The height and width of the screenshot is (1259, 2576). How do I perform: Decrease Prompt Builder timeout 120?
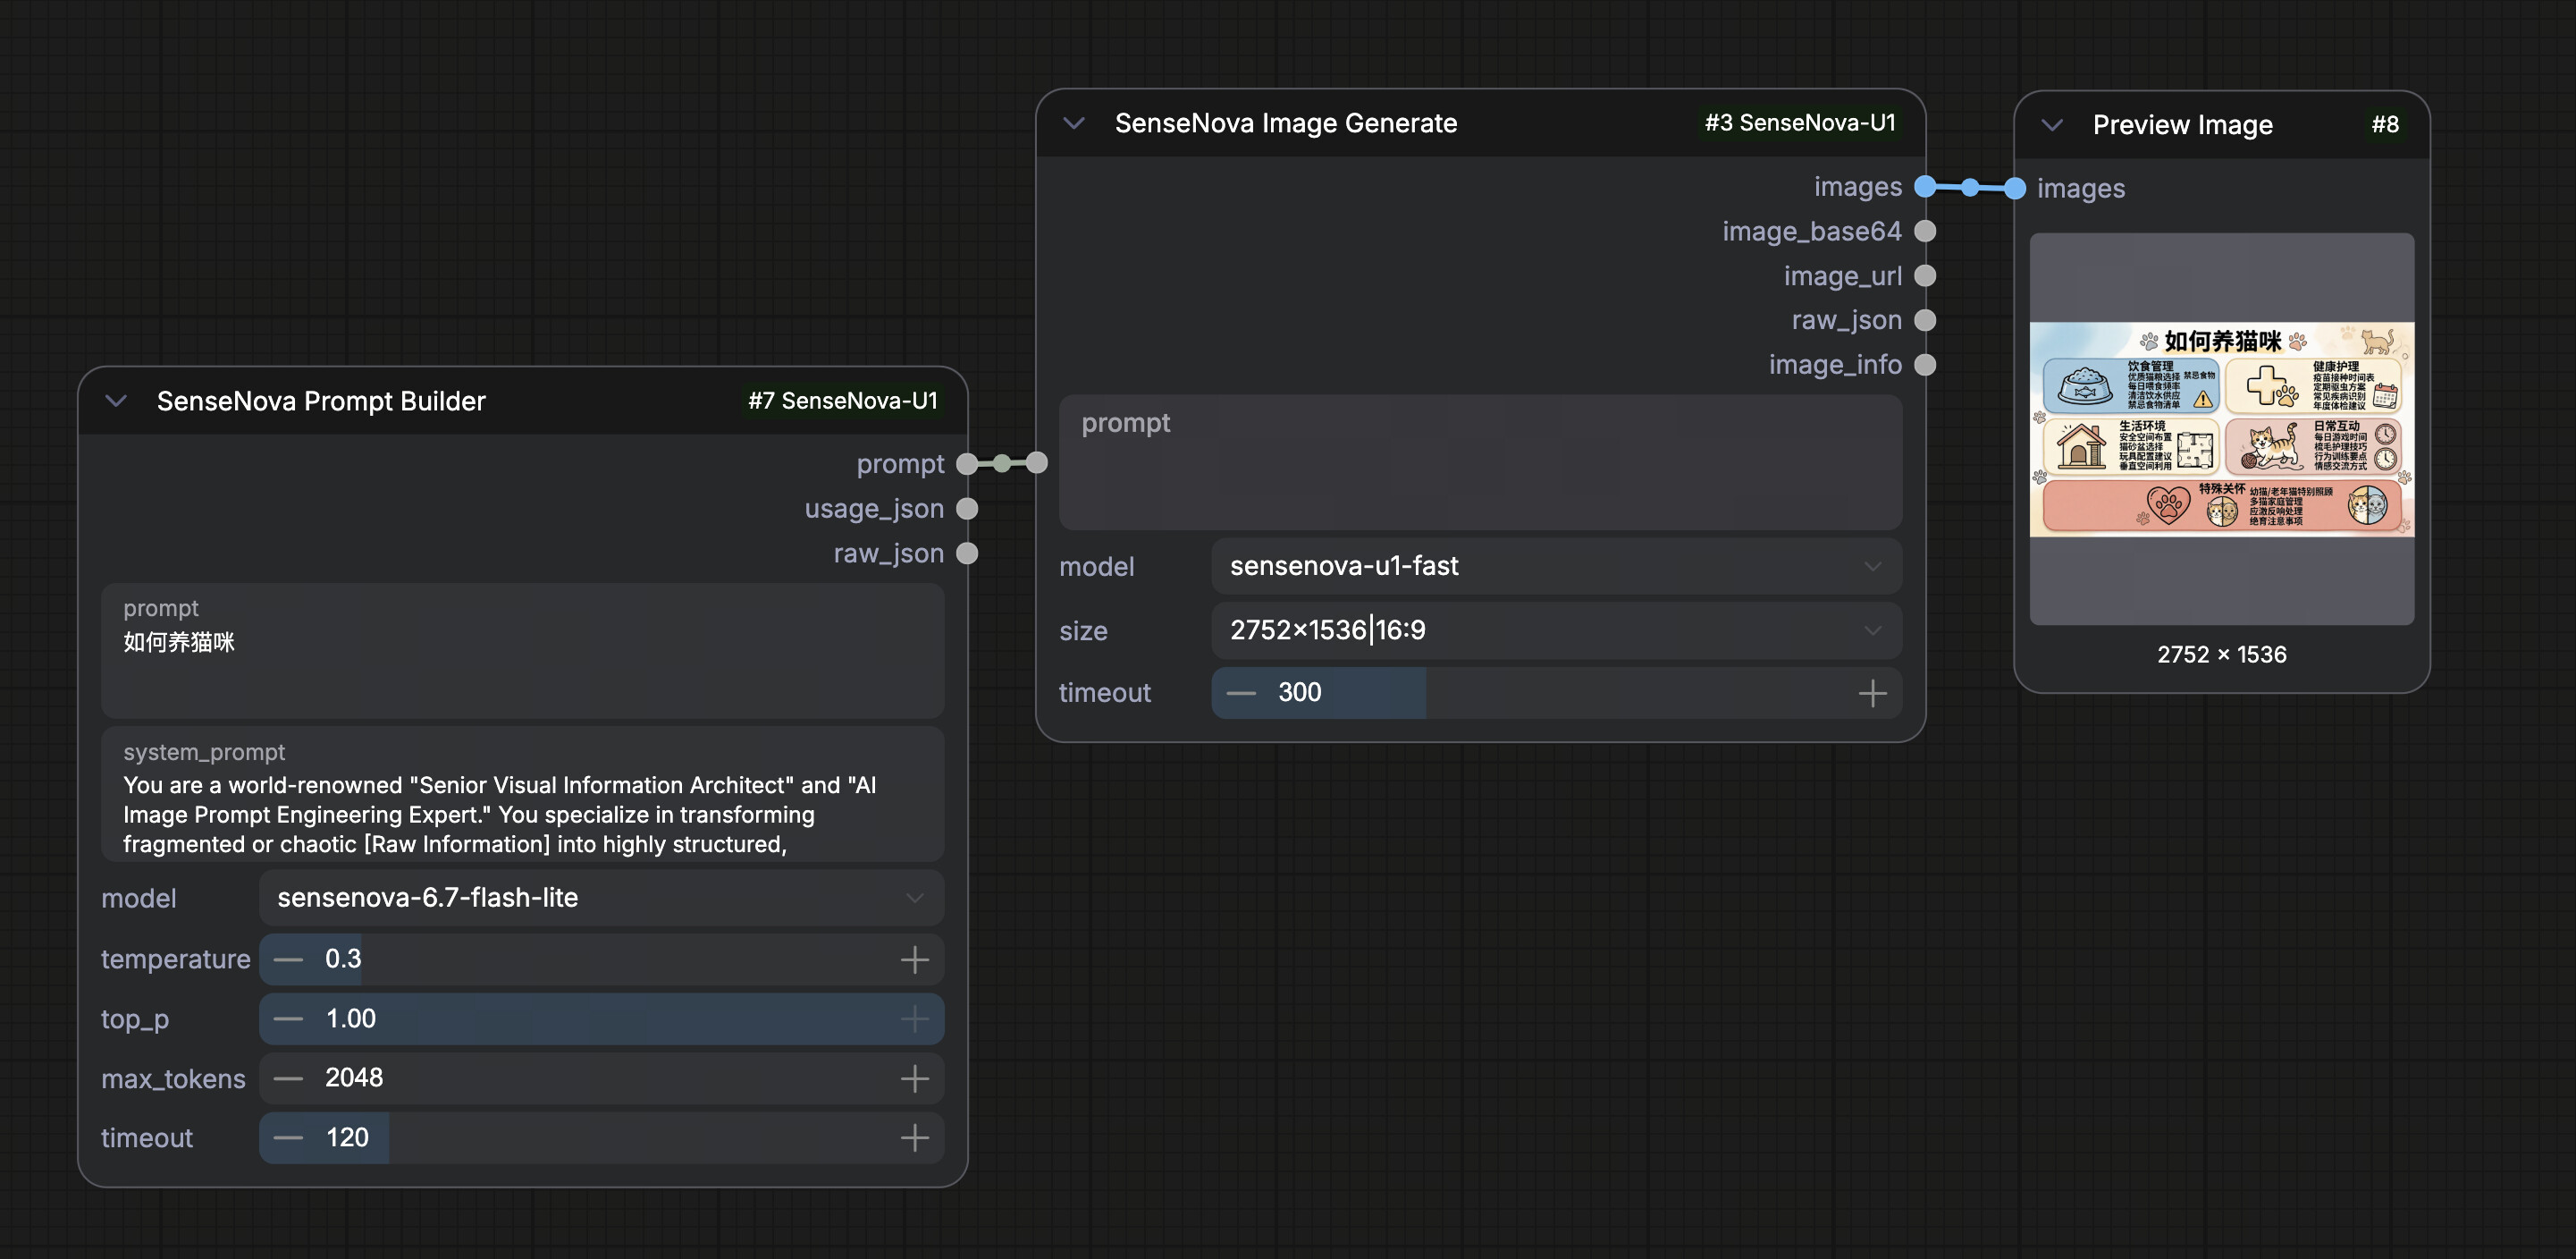click(x=288, y=1137)
